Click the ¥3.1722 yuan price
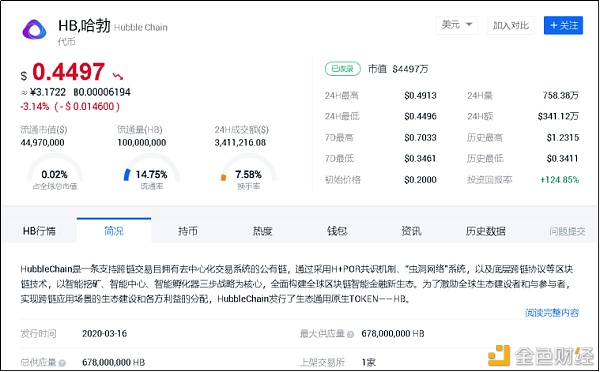This screenshot has height=372, width=600. 48,92
